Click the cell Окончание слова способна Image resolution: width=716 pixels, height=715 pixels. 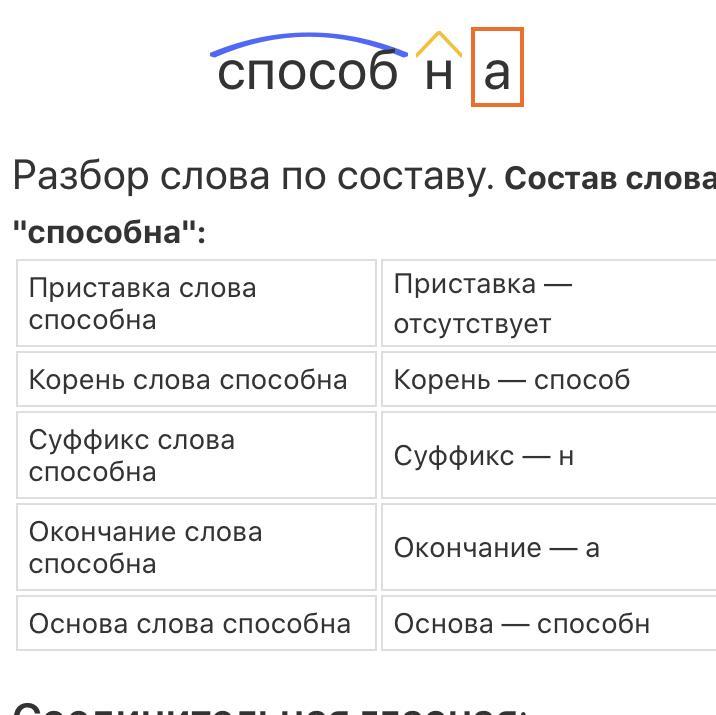pyautogui.click(x=196, y=547)
